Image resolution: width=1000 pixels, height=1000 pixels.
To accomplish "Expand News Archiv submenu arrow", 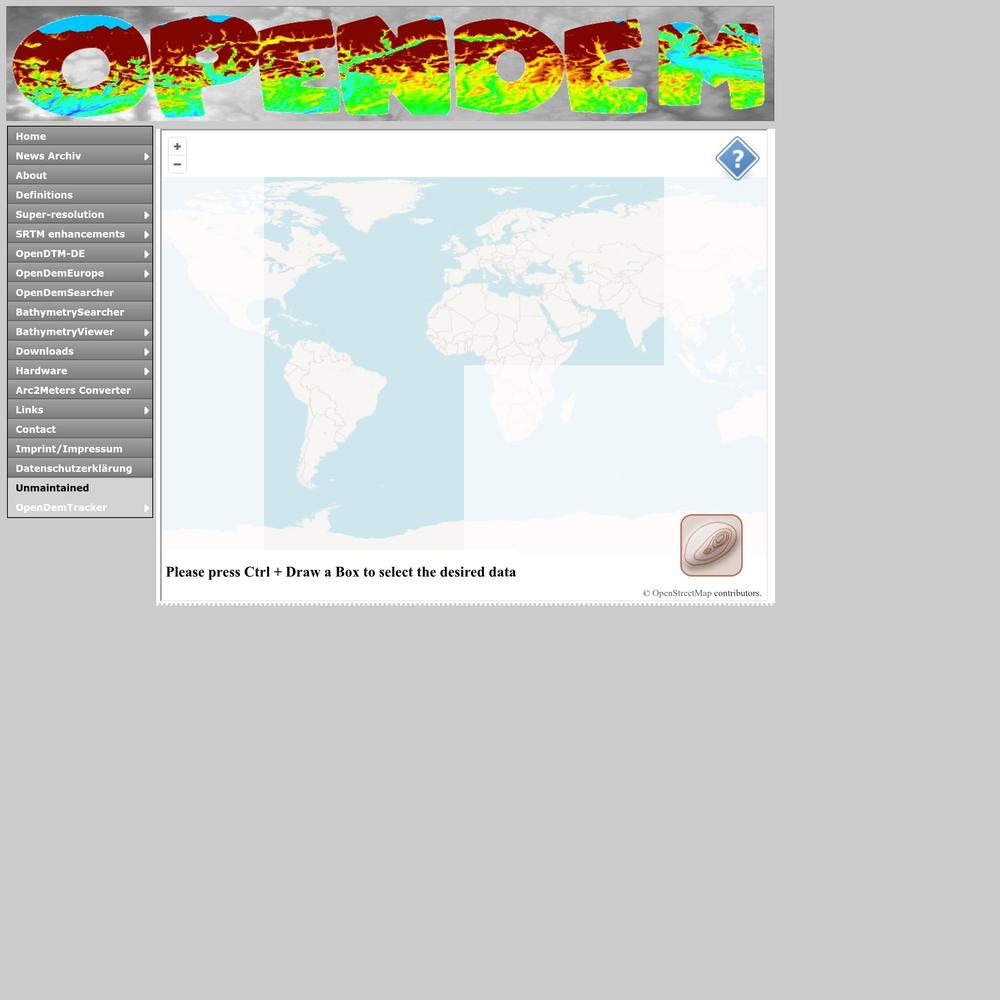I will pyautogui.click(x=147, y=156).
